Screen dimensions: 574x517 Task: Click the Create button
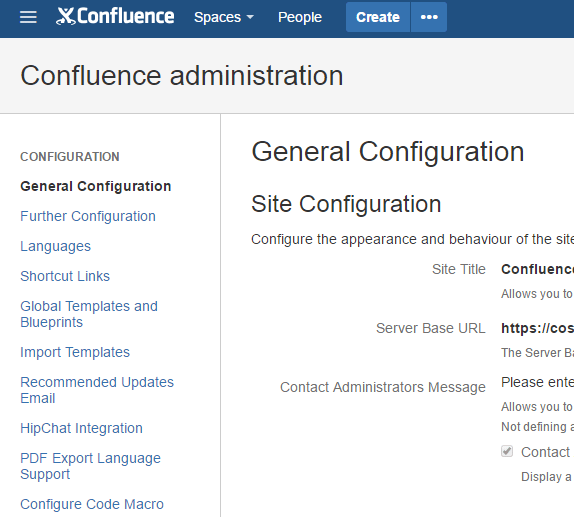(x=378, y=17)
